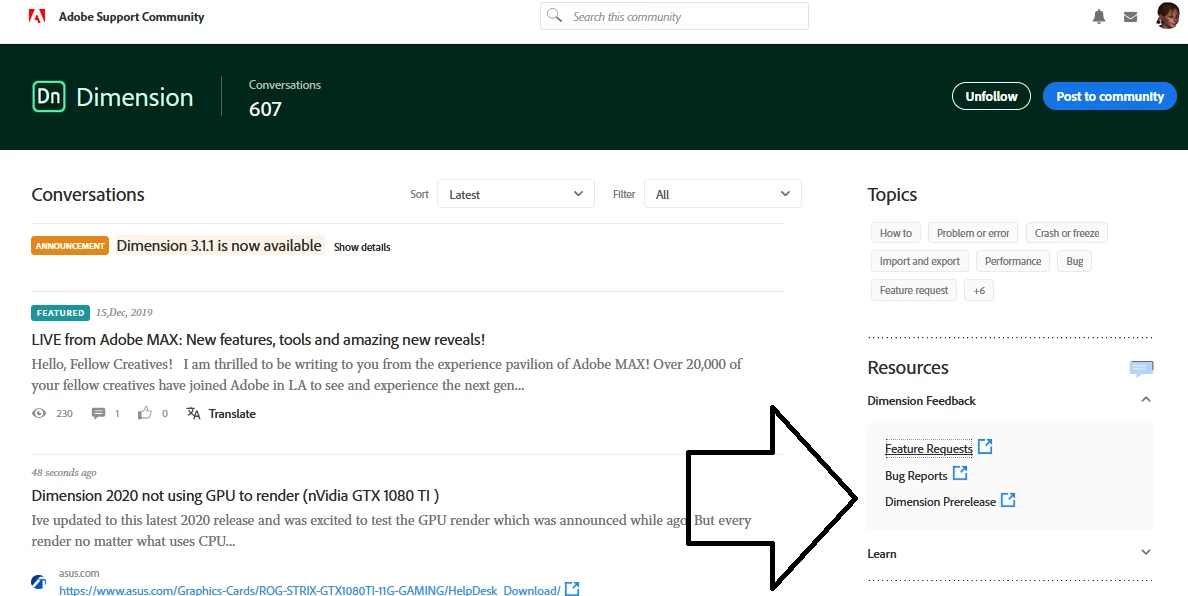
Task: Open the notifications bell
Action: tap(1099, 17)
